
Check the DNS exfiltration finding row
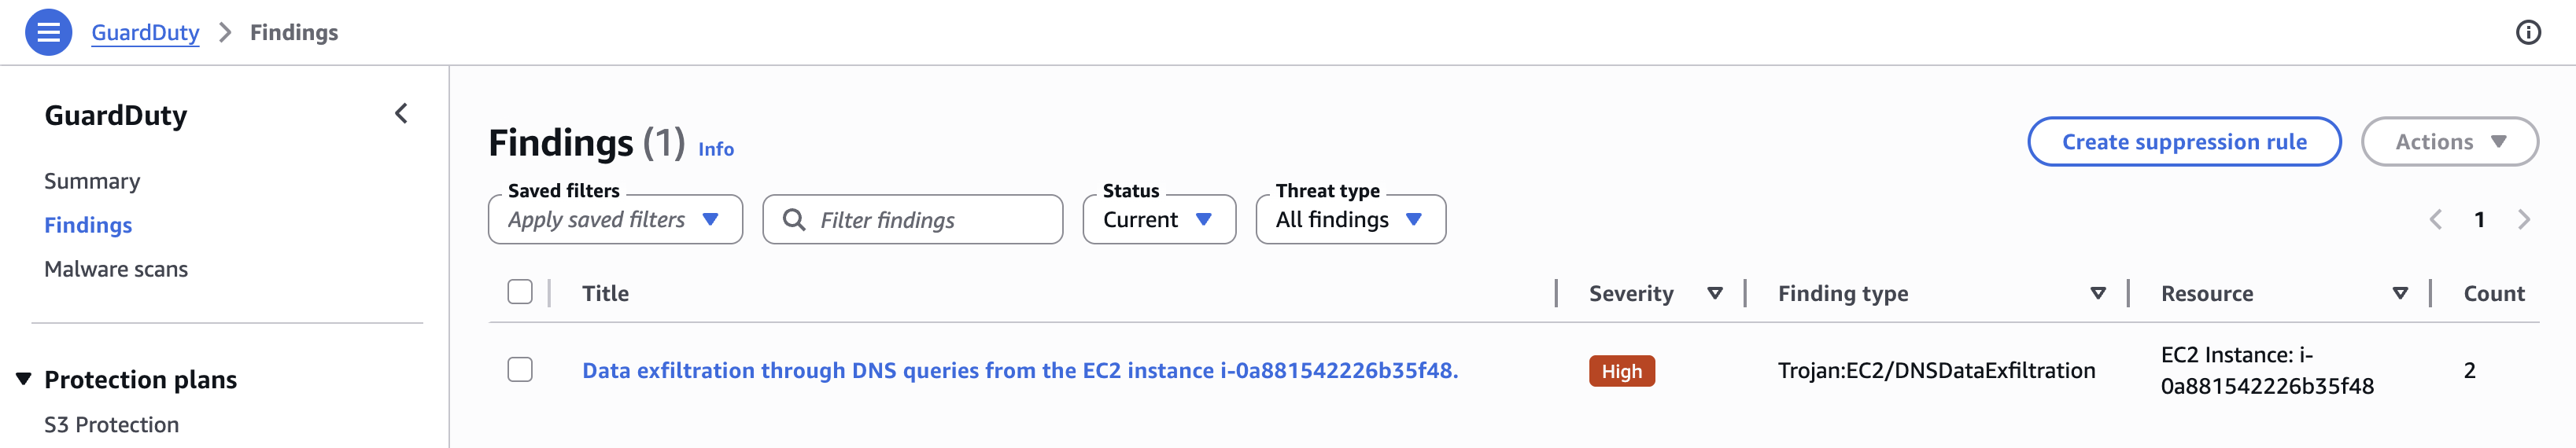(520, 370)
